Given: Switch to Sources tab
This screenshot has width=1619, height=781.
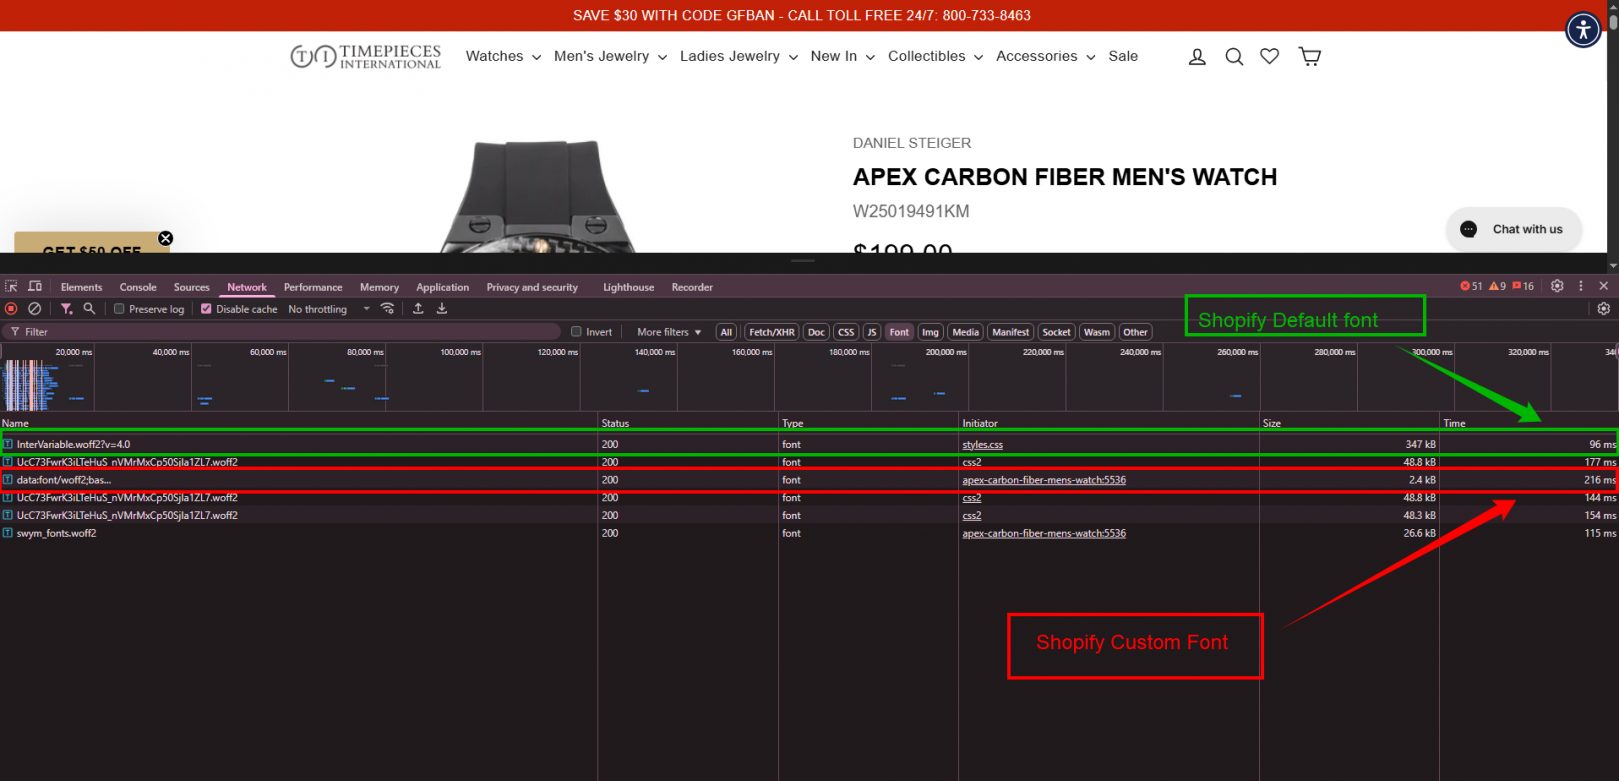Looking at the screenshot, I should (191, 287).
